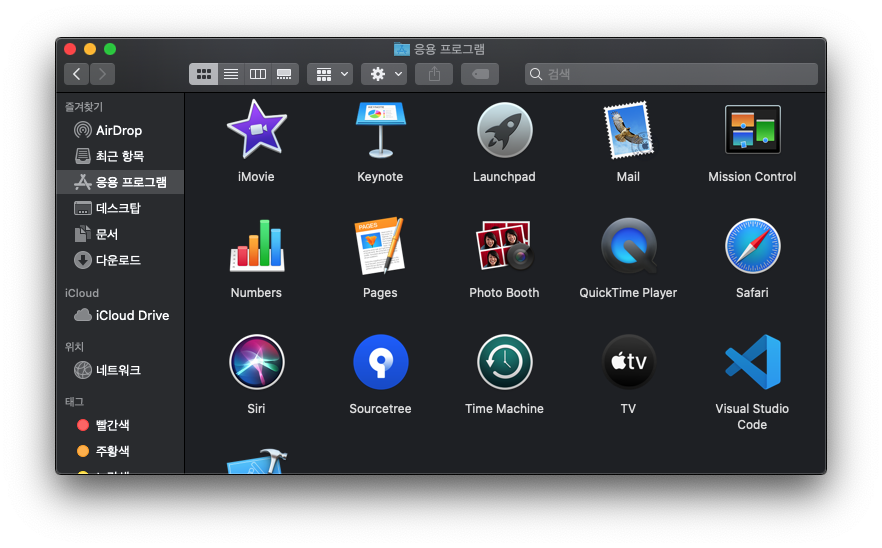This screenshot has height=548, width=882.
Task: Click the Time Machine icon
Action: pos(505,362)
